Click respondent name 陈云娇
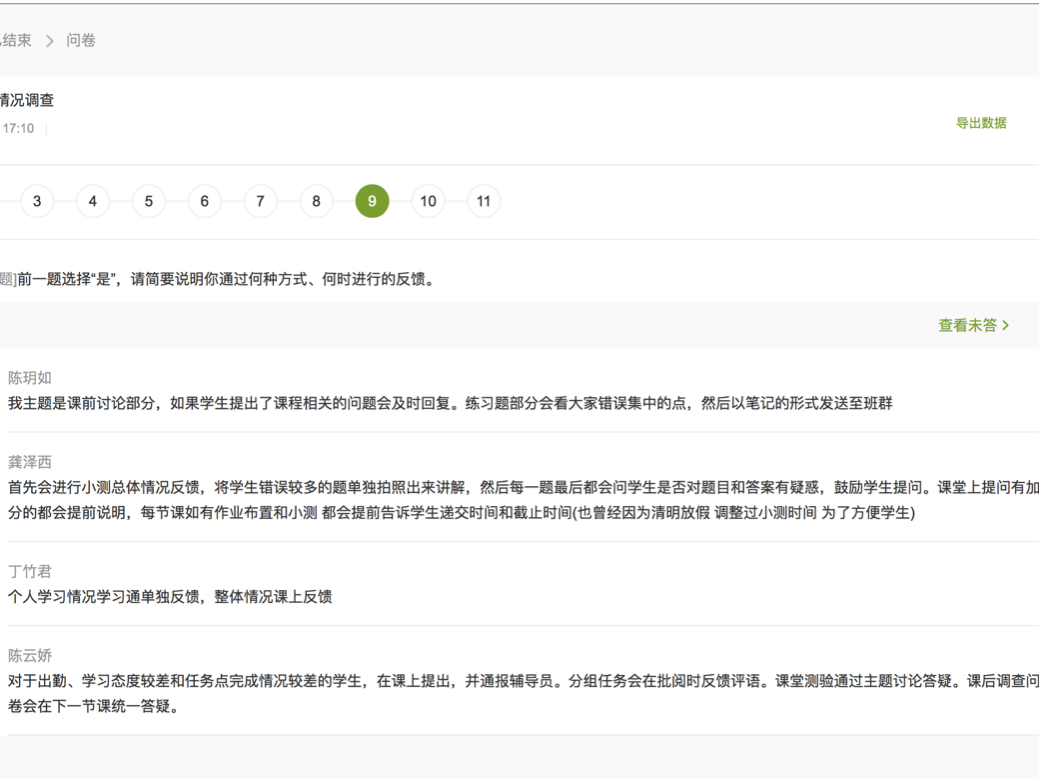 point(30,655)
